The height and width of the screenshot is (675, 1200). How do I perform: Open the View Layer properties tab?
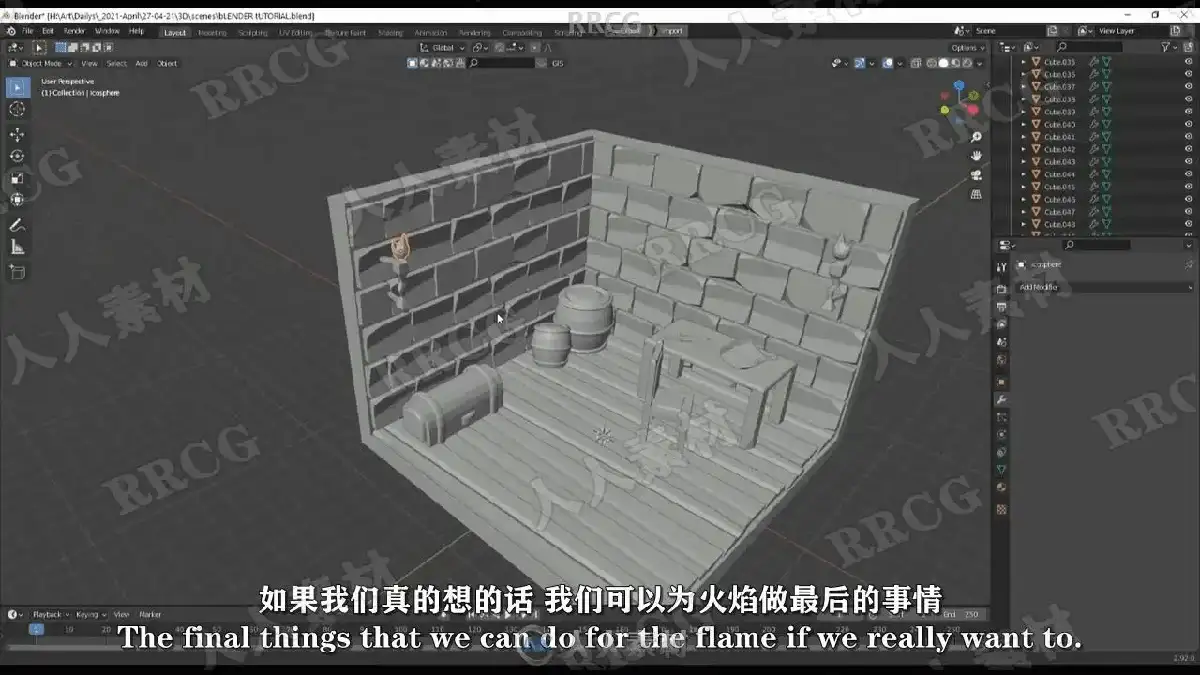pos(1001,325)
